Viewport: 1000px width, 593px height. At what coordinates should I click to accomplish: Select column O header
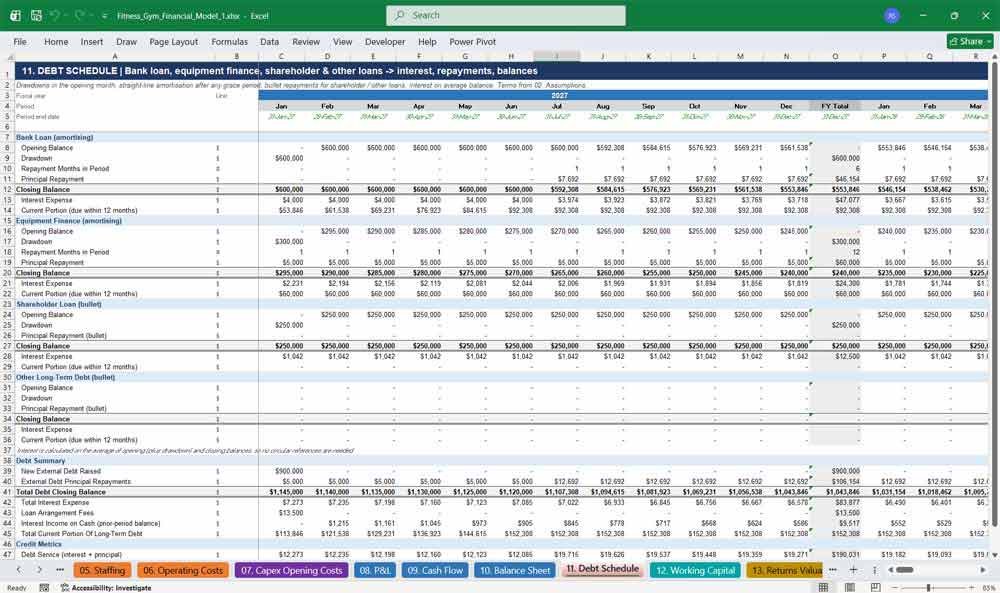[835, 56]
